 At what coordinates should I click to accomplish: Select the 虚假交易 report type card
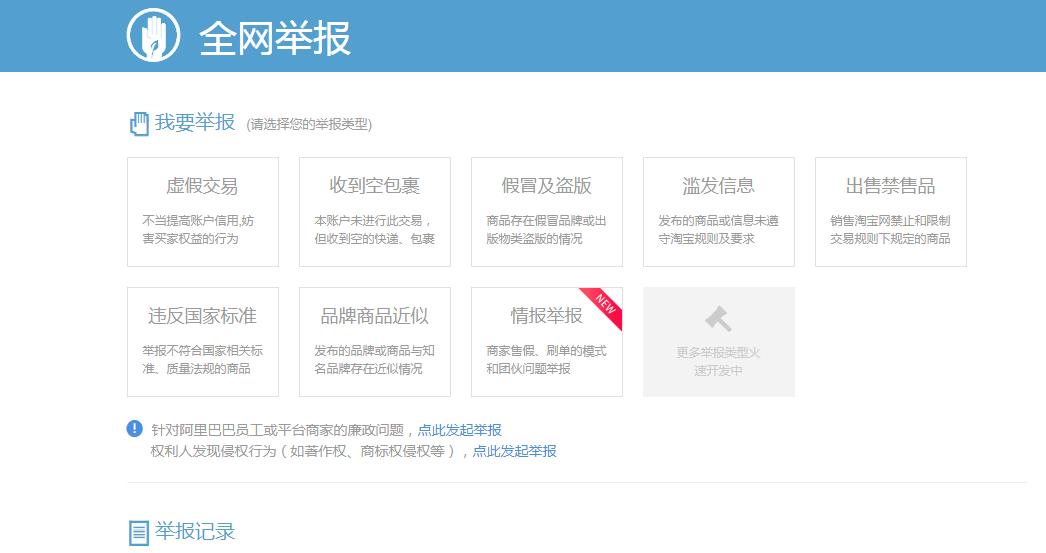pos(203,212)
